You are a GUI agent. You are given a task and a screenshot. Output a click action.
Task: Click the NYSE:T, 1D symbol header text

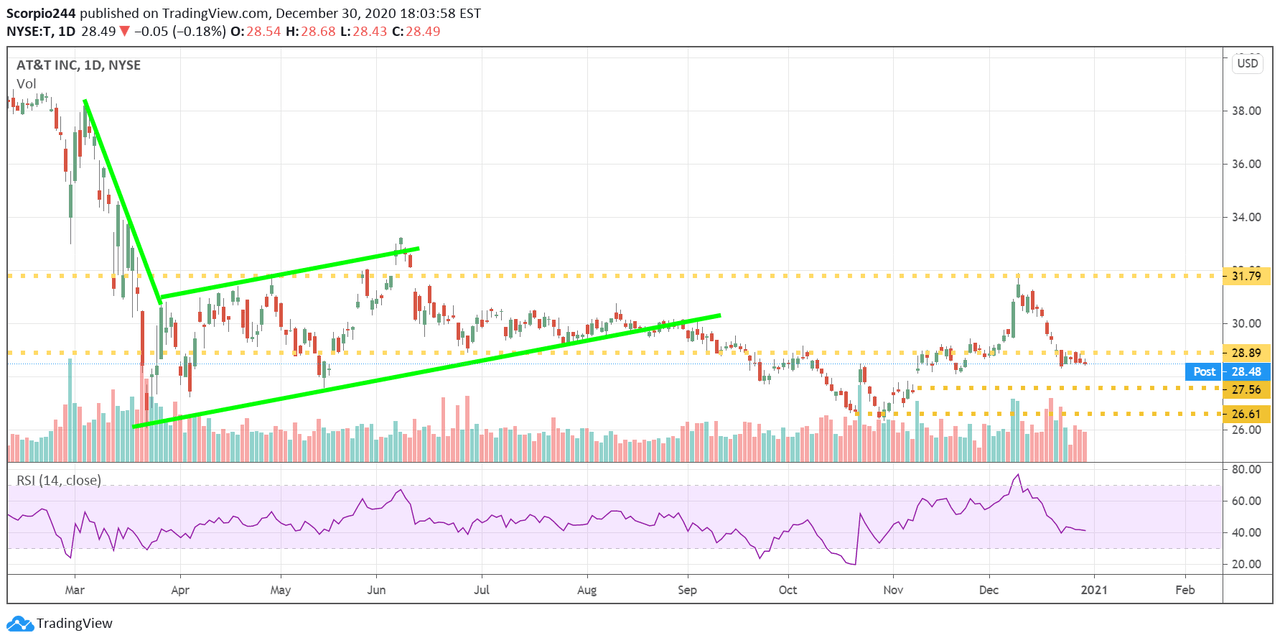click(x=40, y=32)
